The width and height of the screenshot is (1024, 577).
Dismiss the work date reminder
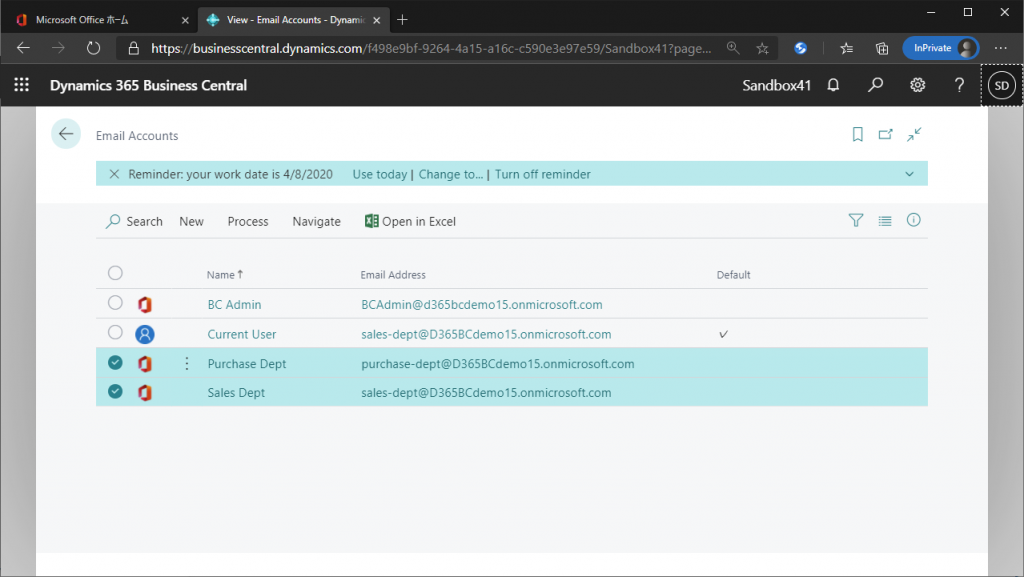click(114, 174)
